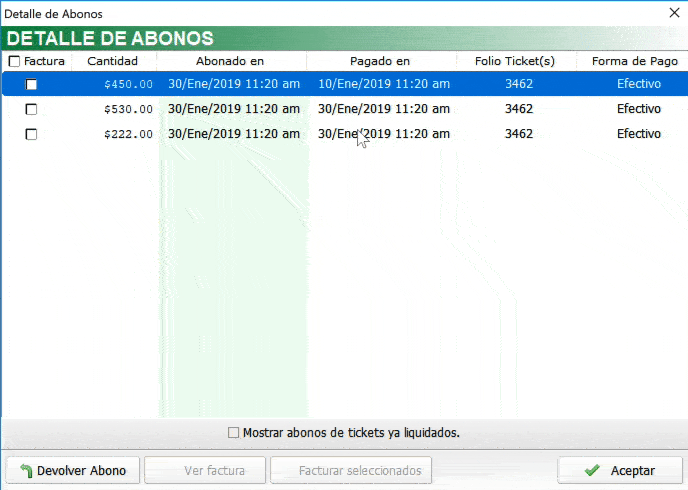Image resolution: width=688 pixels, height=490 pixels.
Task: Click the Devolver Abono button
Action: point(73,470)
